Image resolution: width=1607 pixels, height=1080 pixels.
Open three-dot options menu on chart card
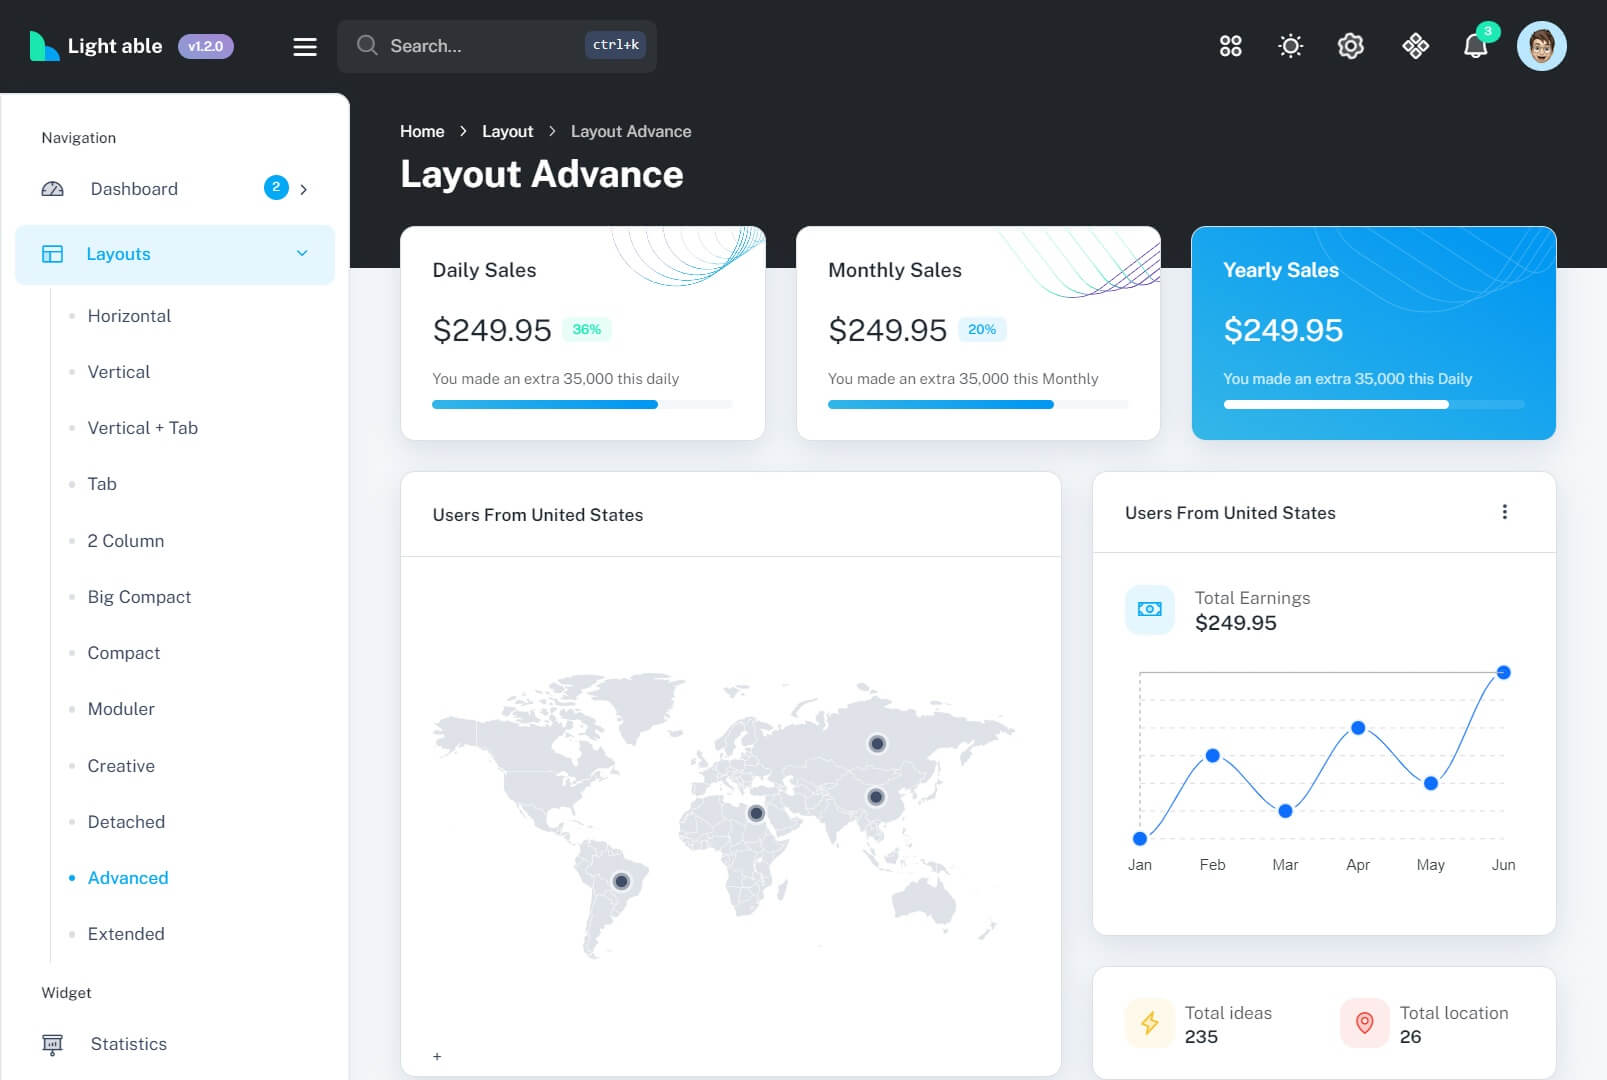1504,512
